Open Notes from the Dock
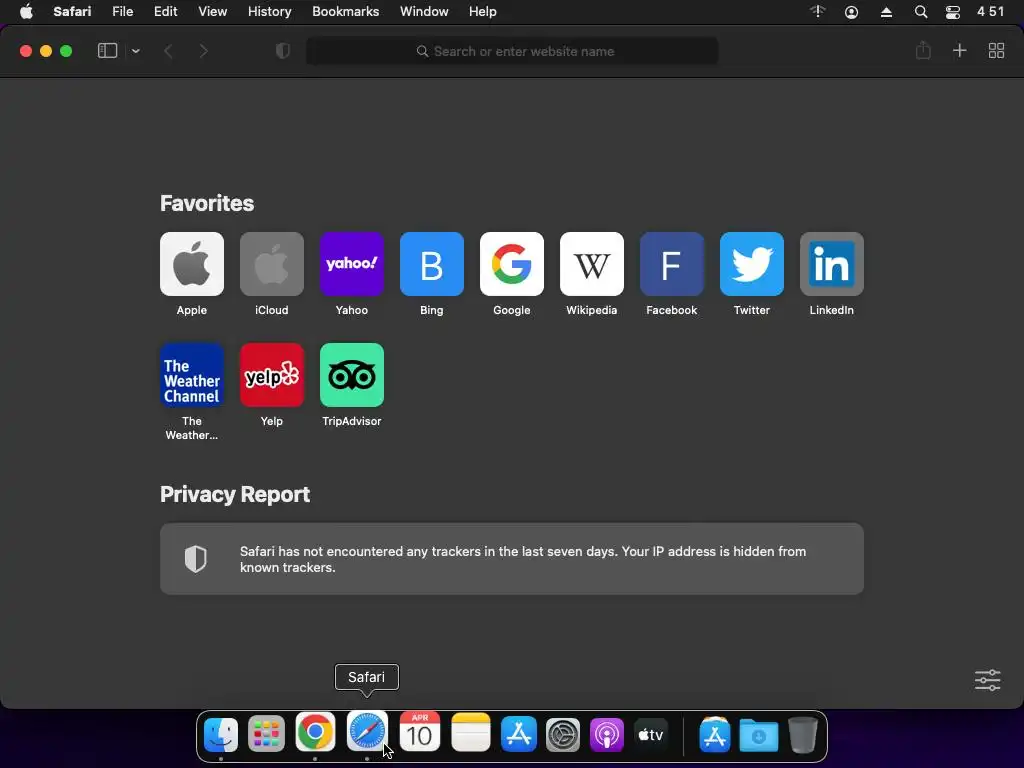 click(x=471, y=732)
